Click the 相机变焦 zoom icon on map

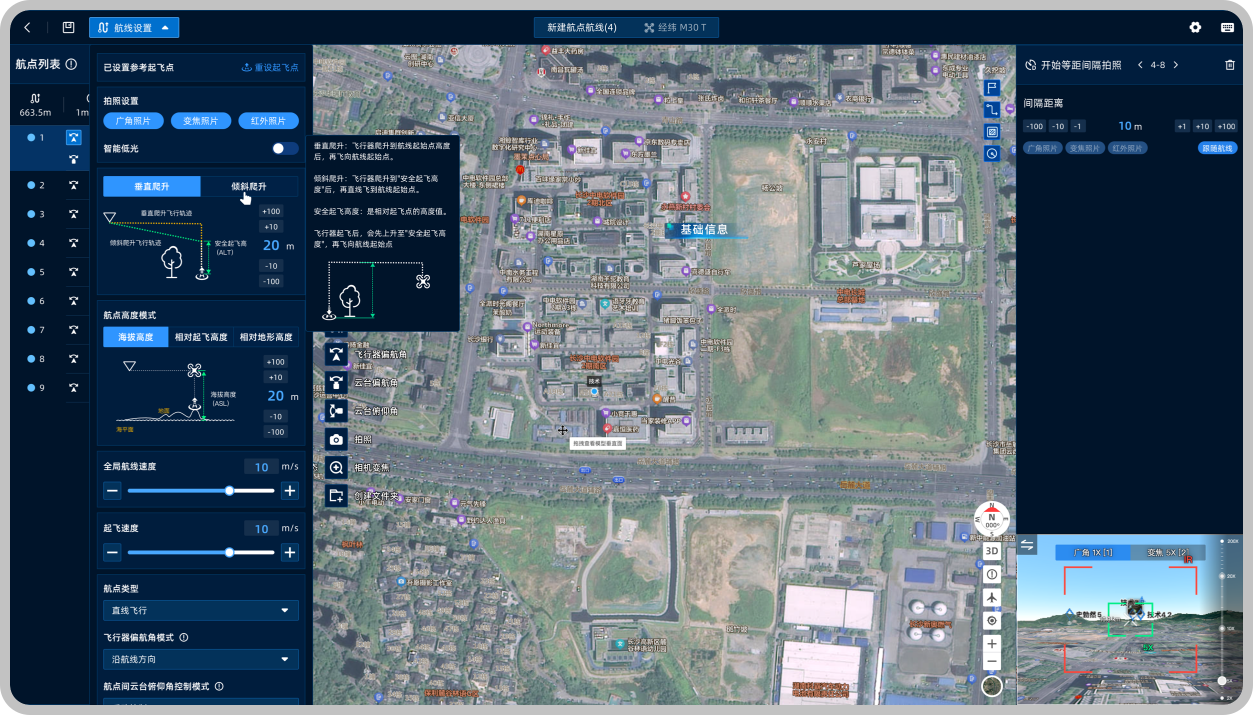(337, 467)
